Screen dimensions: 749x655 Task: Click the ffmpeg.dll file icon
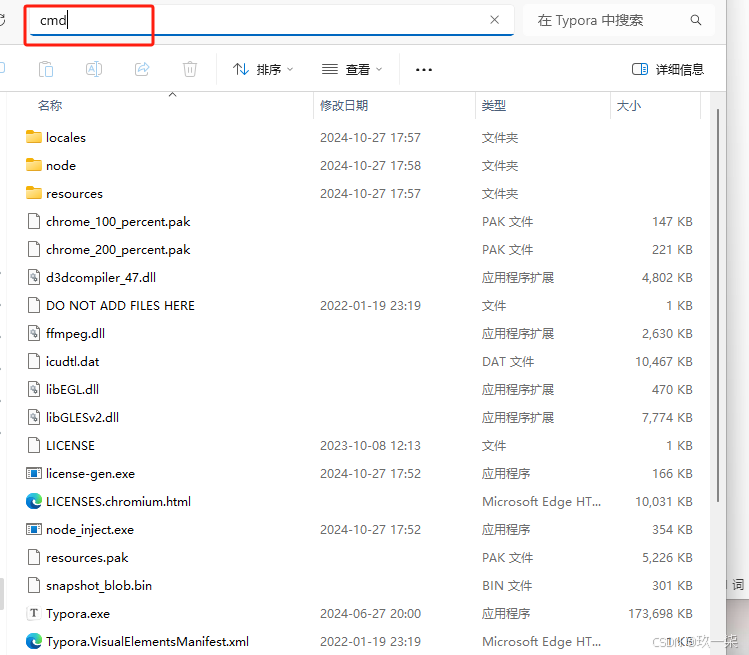[x=33, y=333]
